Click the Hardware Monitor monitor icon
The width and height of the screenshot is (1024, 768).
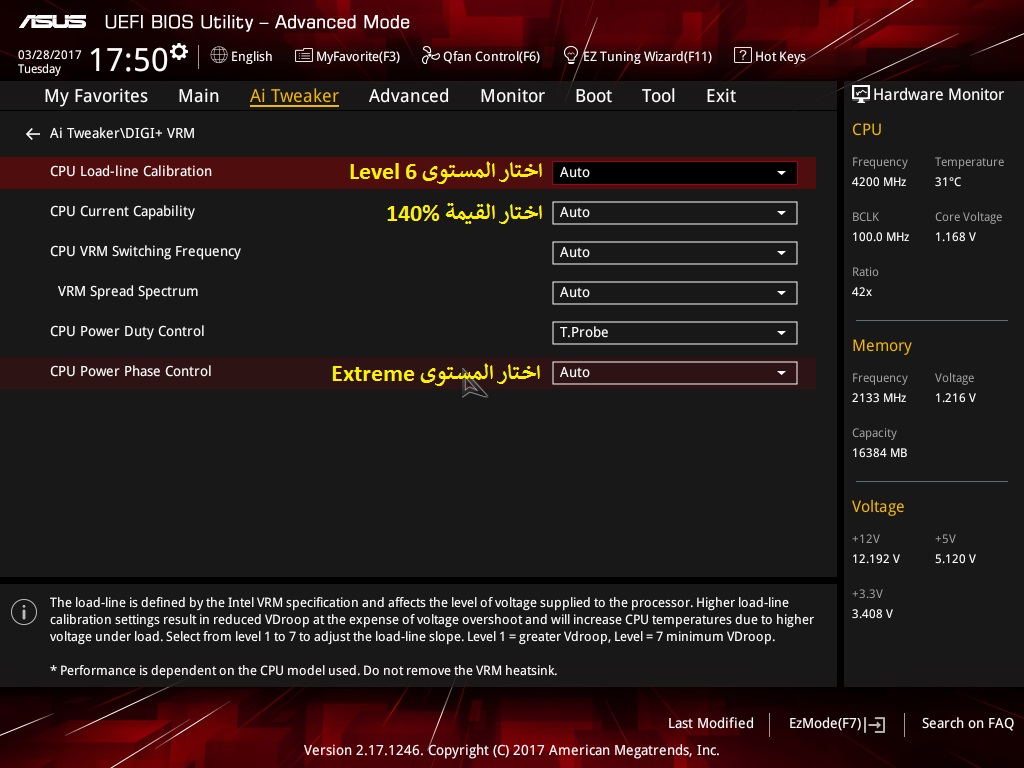[861, 95]
